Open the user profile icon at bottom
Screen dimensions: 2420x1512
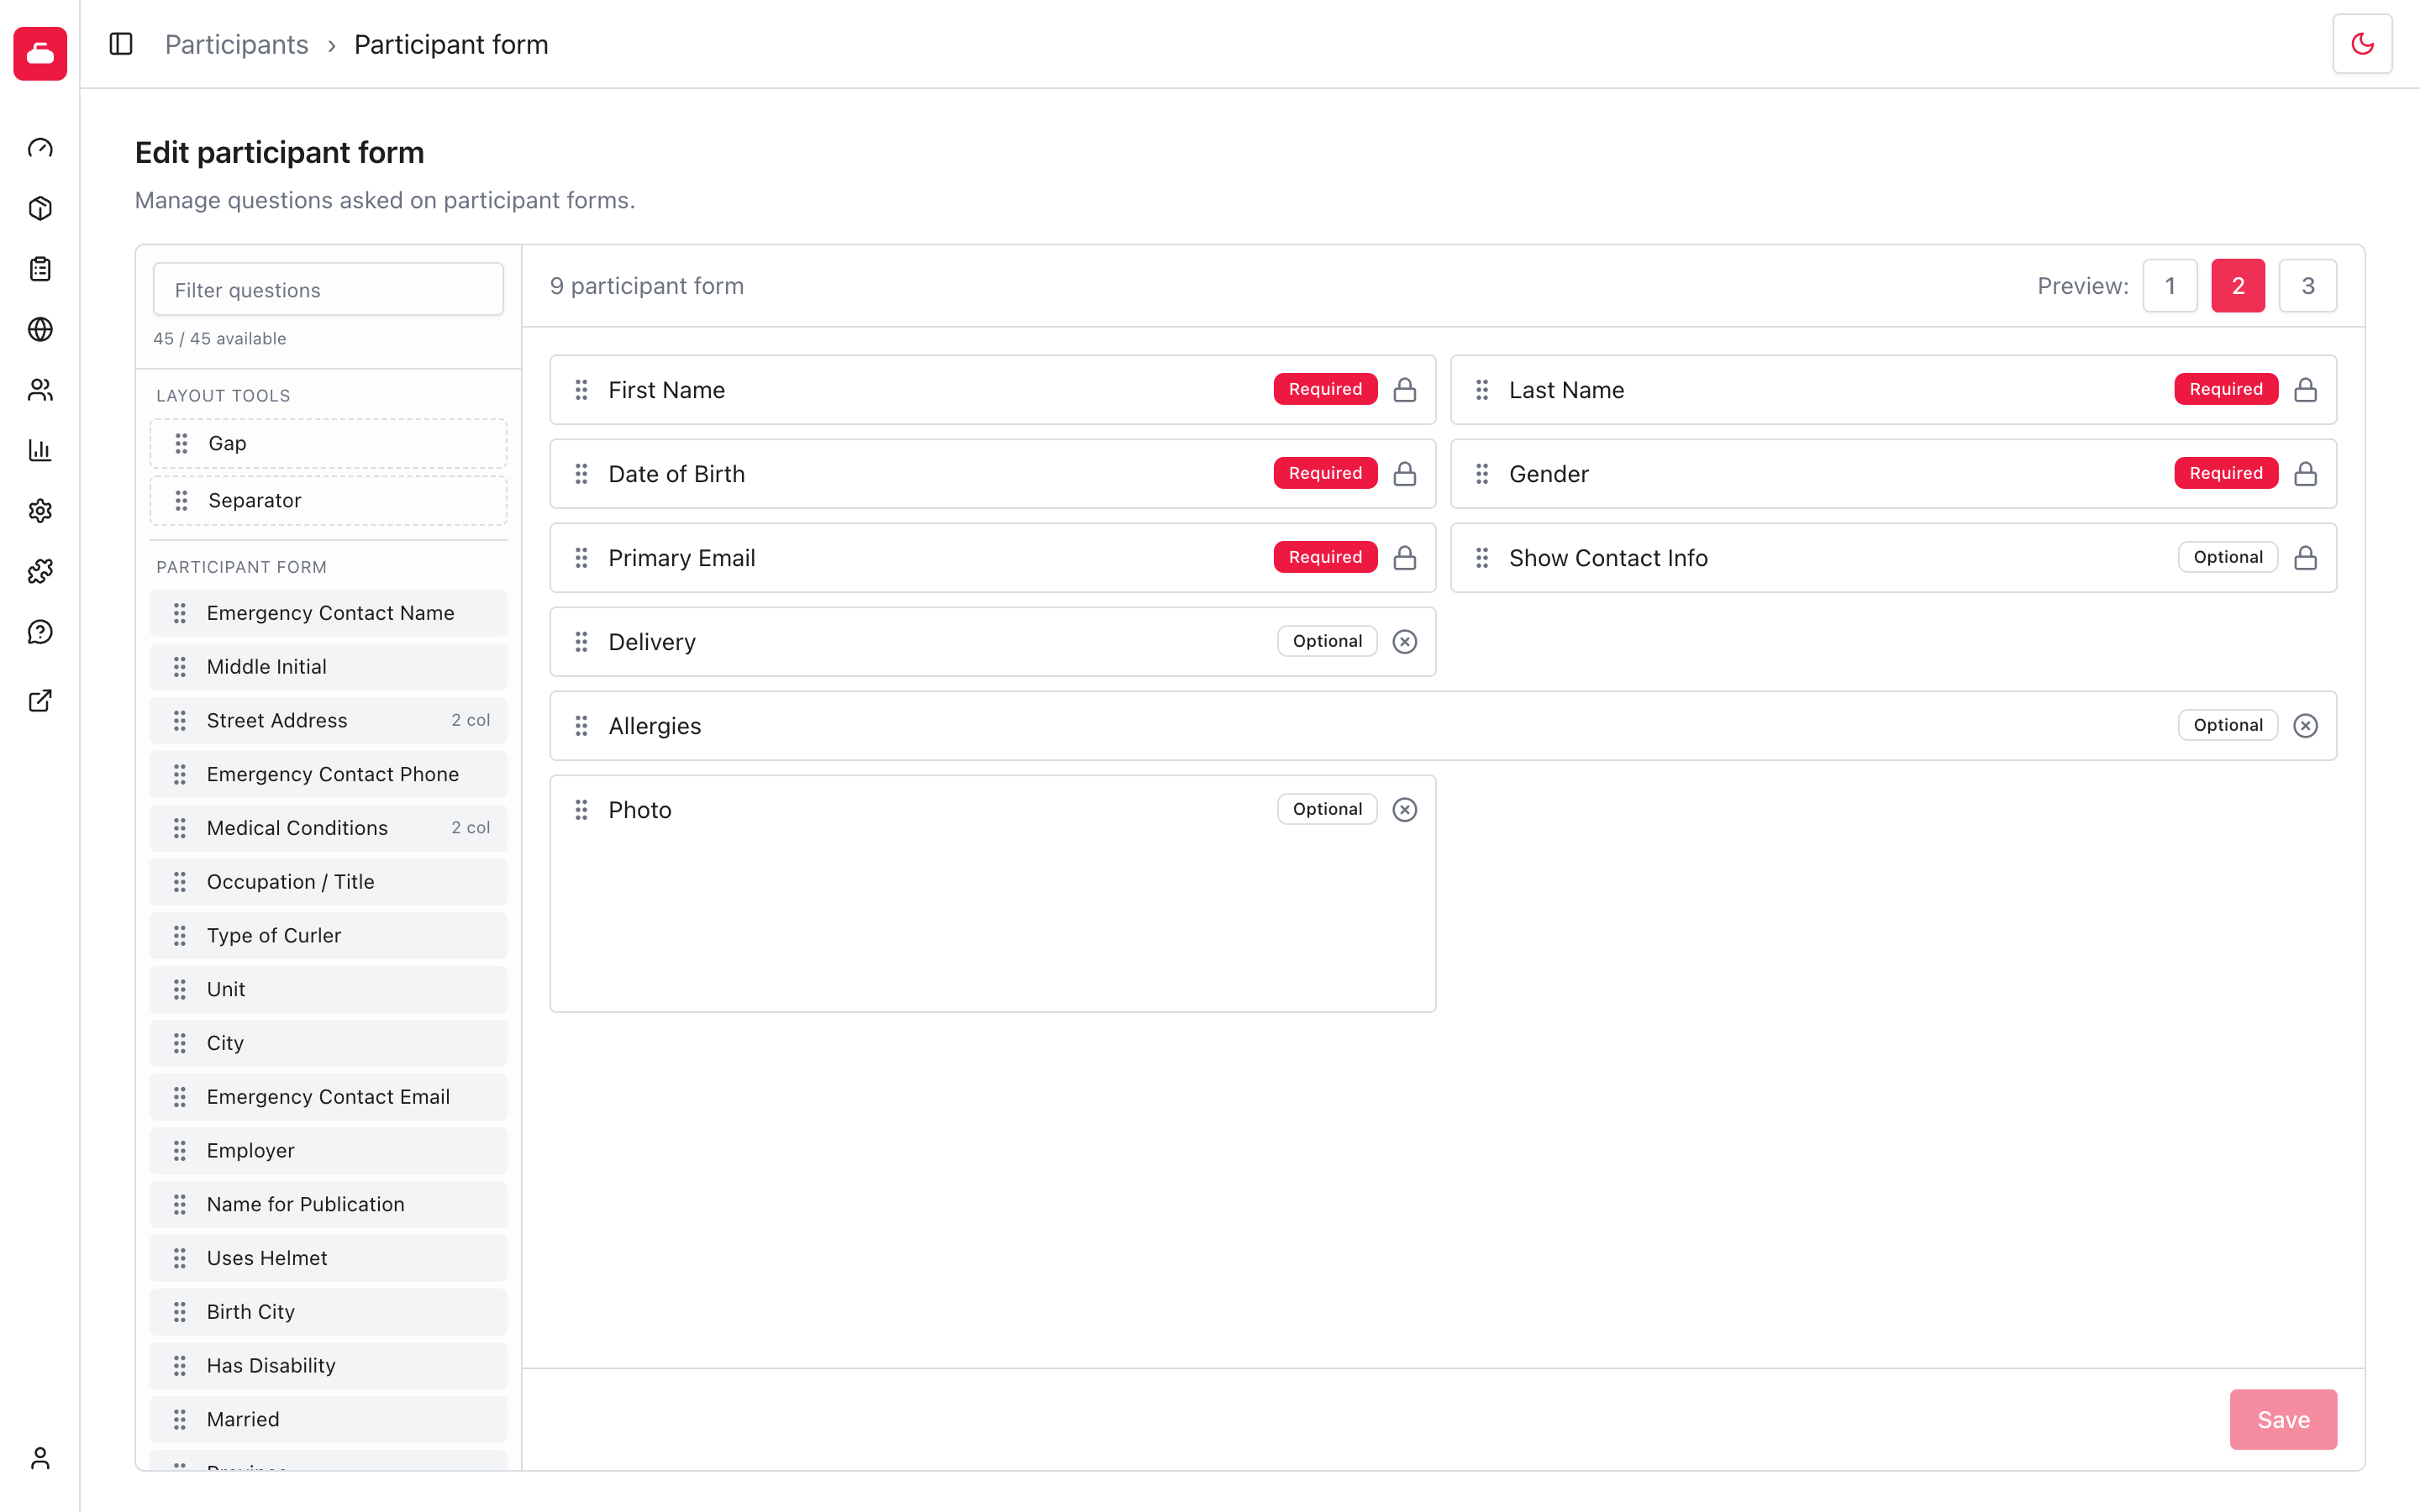(x=40, y=1458)
